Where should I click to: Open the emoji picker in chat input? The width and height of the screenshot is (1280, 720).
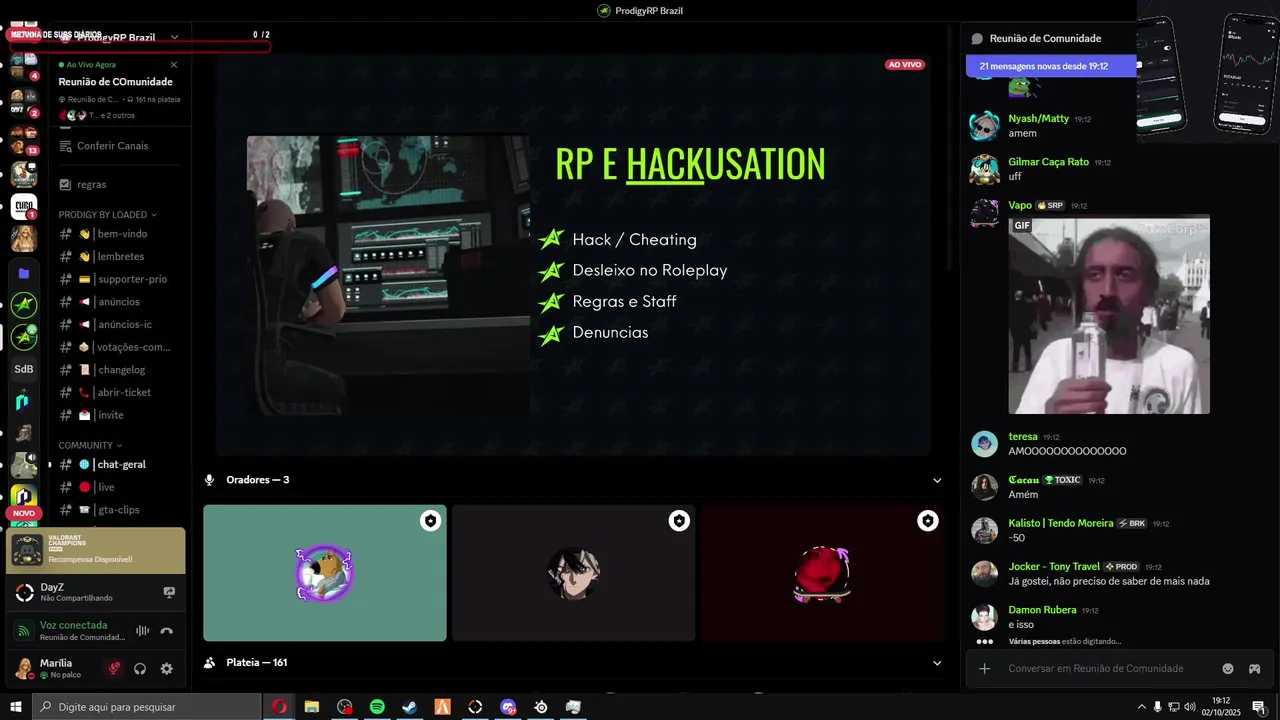click(x=1228, y=668)
